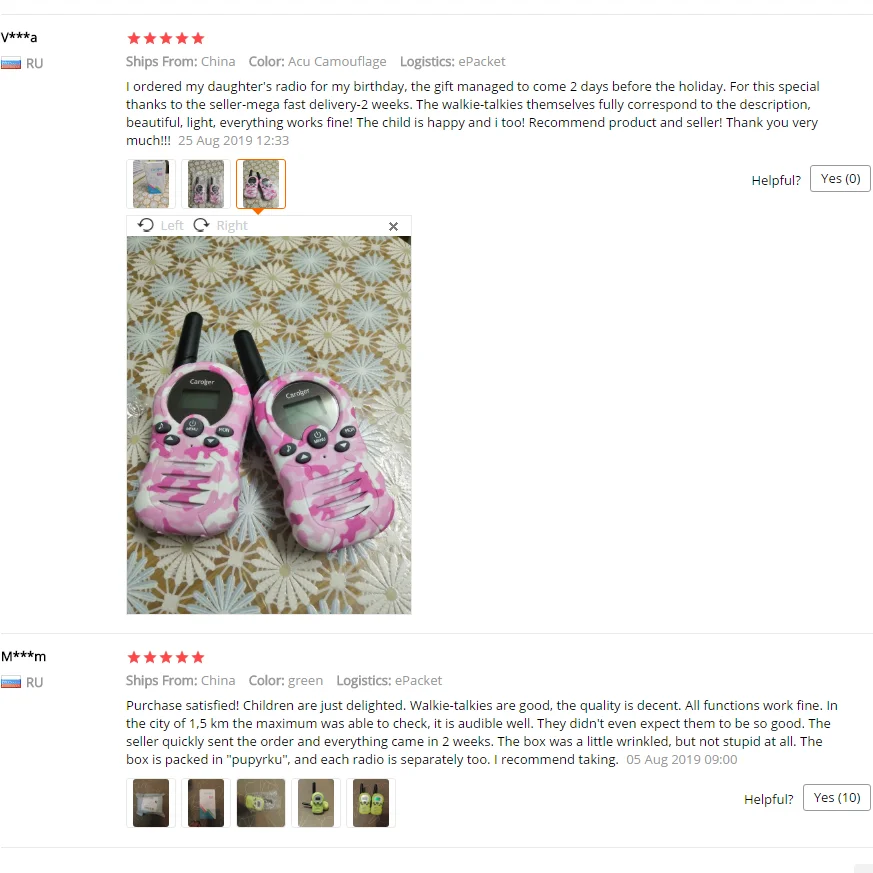Open M***m's third green radio thumbnail
The height and width of the screenshot is (873, 873).
click(261, 803)
